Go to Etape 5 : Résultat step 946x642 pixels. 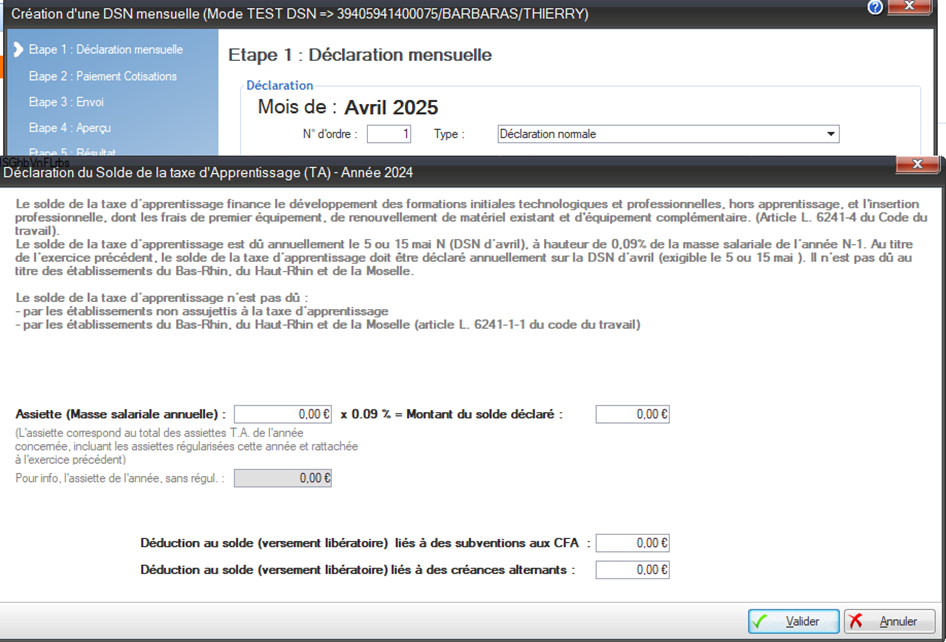[x=72, y=152]
